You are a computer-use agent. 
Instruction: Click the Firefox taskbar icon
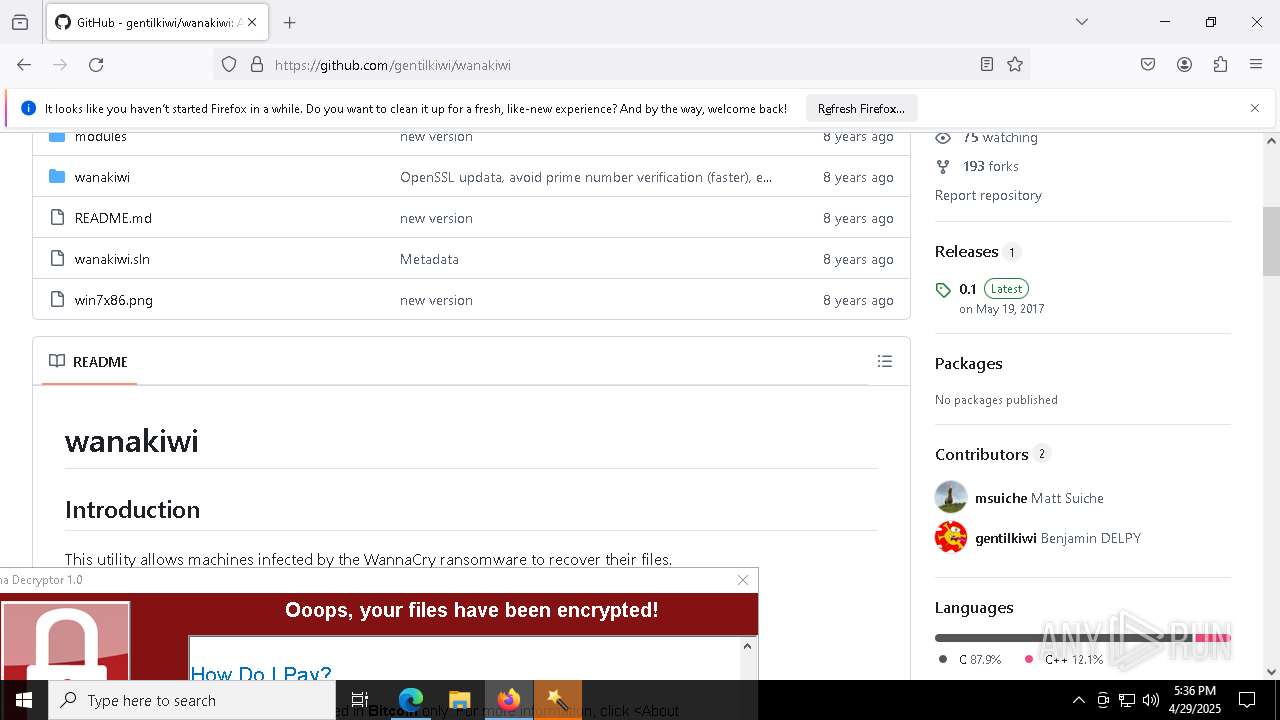[x=509, y=700]
